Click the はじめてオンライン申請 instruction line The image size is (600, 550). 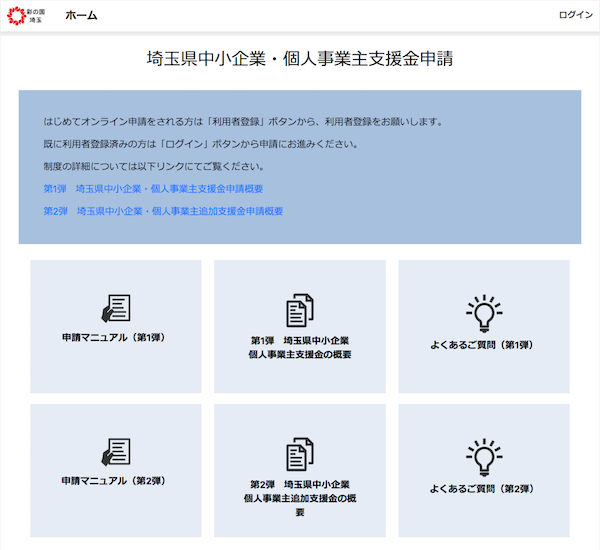243,121
